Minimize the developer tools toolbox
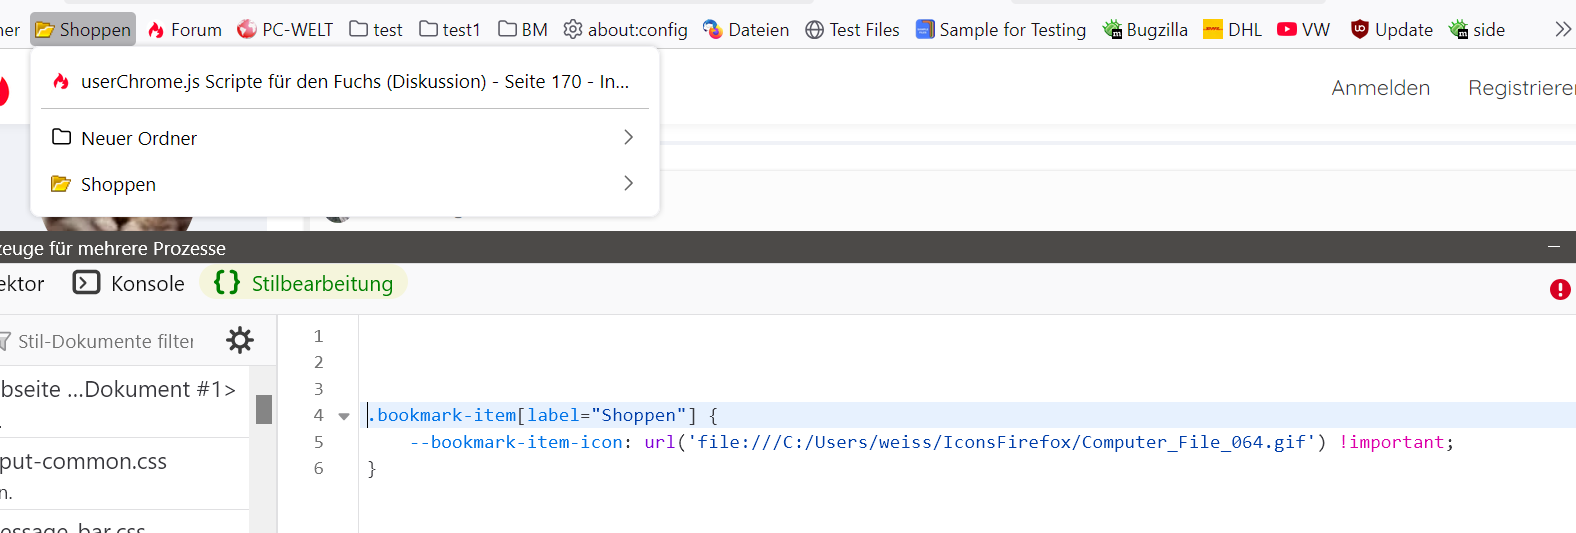This screenshot has width=1576, height=533. pyautogui.click(x=1553, y=247)
